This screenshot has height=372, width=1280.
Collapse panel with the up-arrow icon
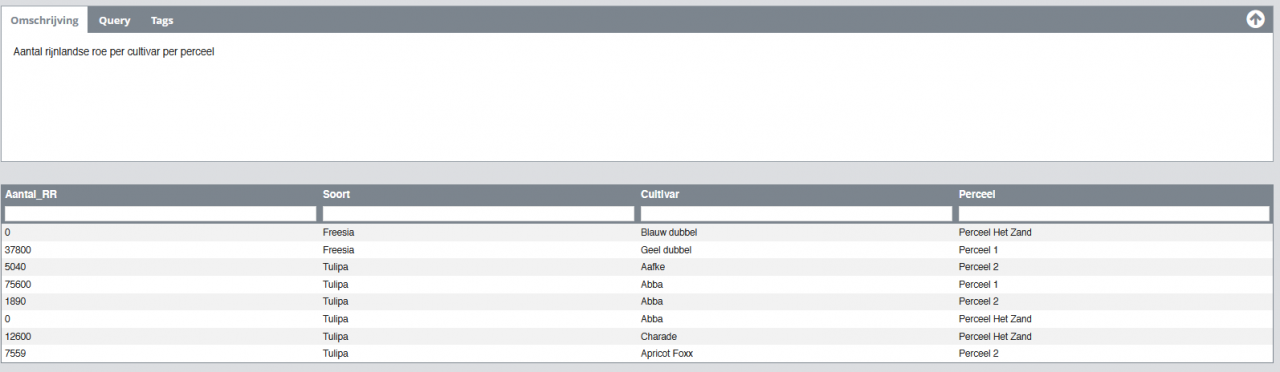pyautogui.click(x=1255, y=19)
